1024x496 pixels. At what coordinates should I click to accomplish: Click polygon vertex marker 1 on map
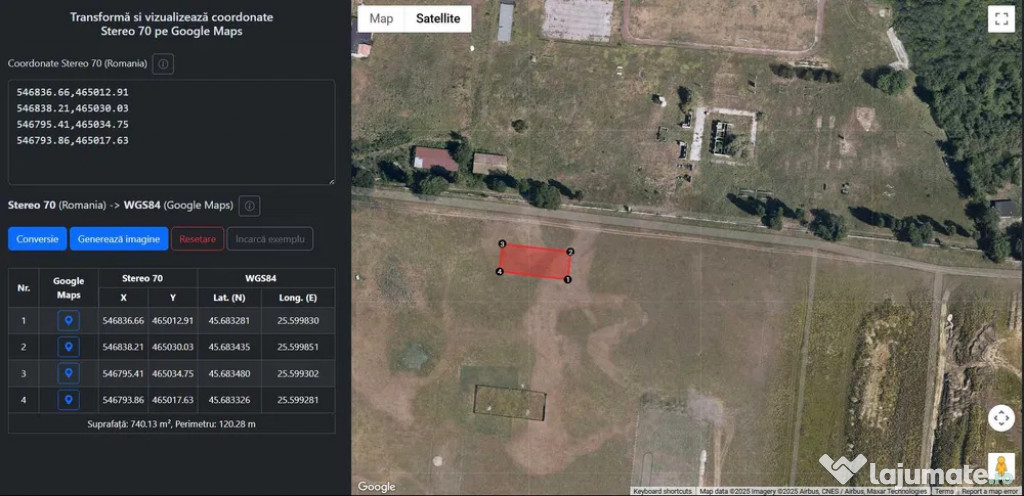568,279
